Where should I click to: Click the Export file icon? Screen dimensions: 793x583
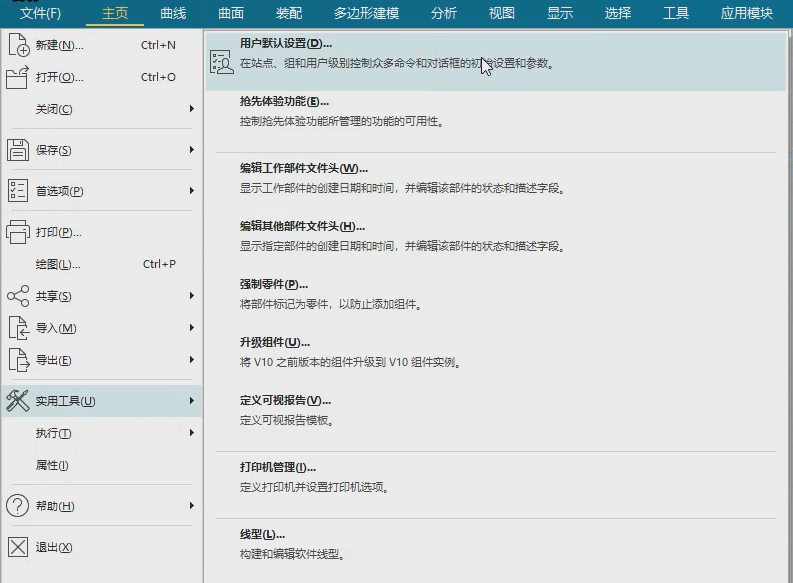(18, 360)
